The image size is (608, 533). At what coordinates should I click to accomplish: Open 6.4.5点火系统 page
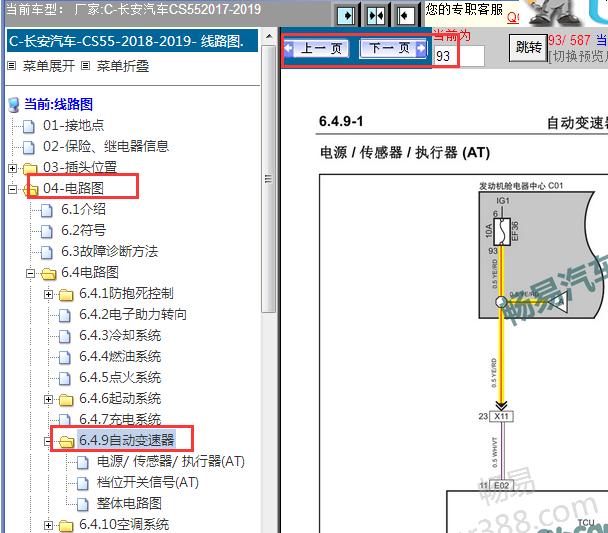click(120, 377)
